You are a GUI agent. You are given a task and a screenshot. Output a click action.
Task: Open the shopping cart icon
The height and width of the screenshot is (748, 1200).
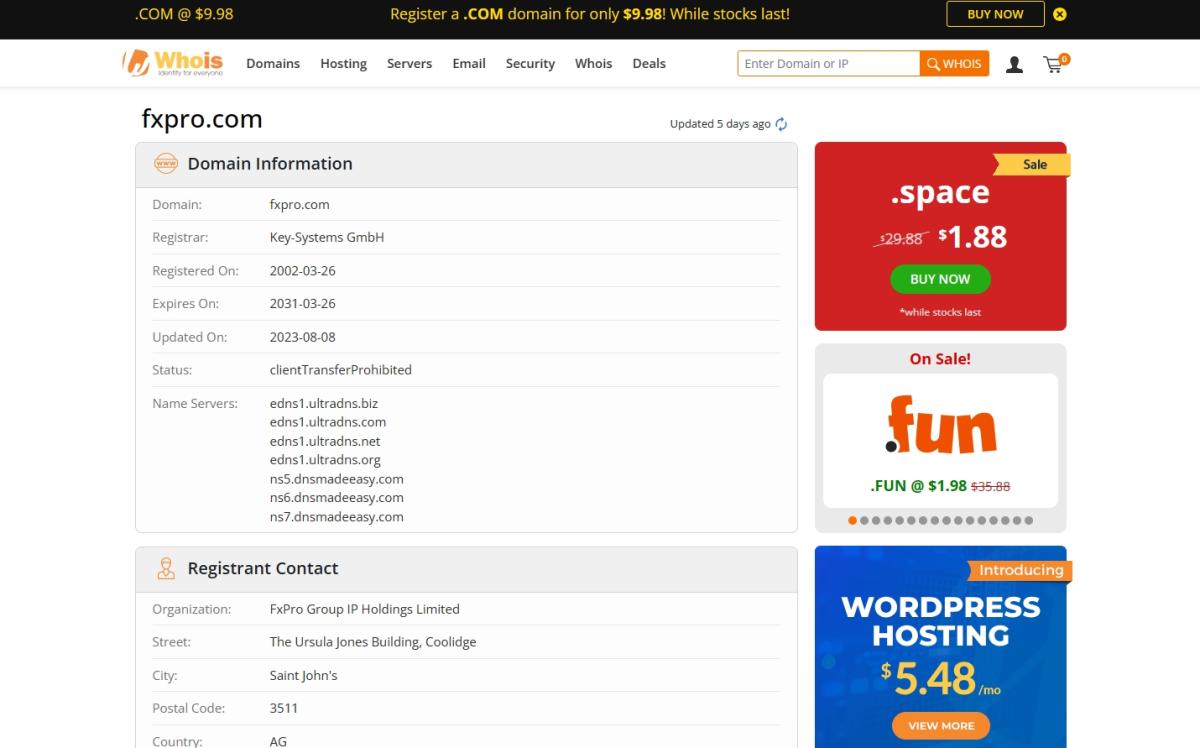pos(1053,64)
